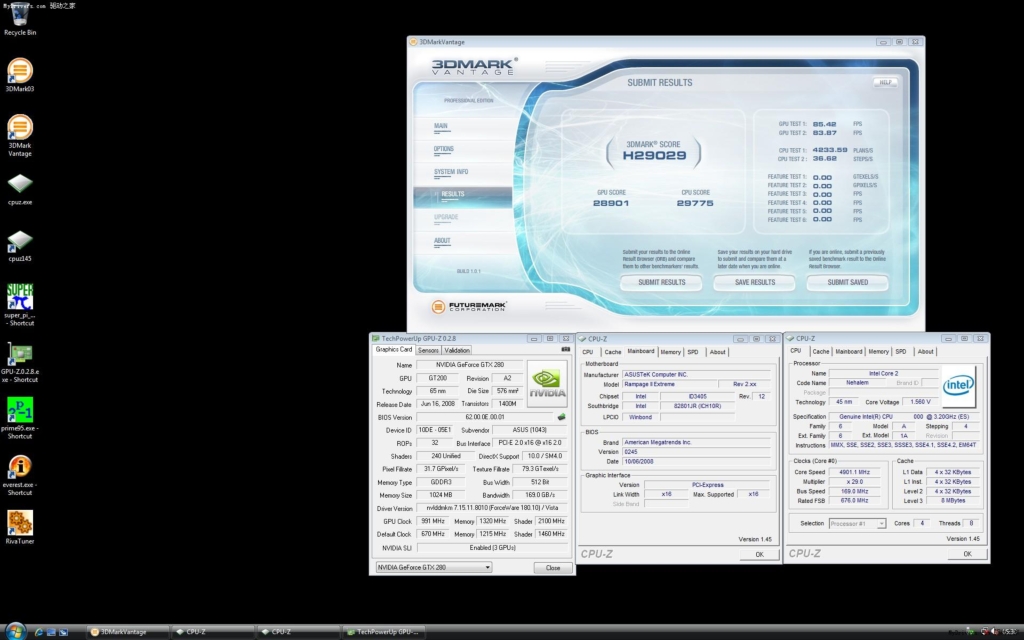The height and width of the screenshot is (640, 1024).
Task: Select the cpuz.exe desktop icon
Action: coord(20,189)
